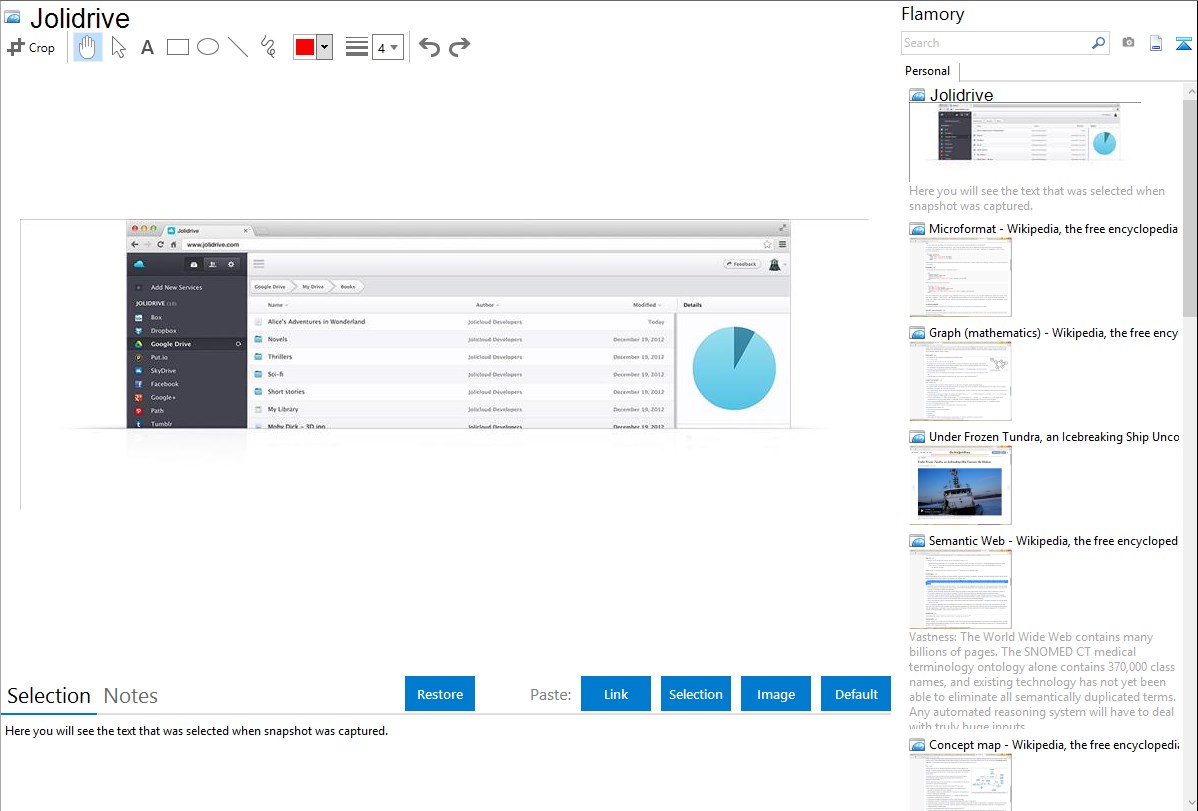
Task: Capture a snapshot with camera icon
Action: 1128,43
